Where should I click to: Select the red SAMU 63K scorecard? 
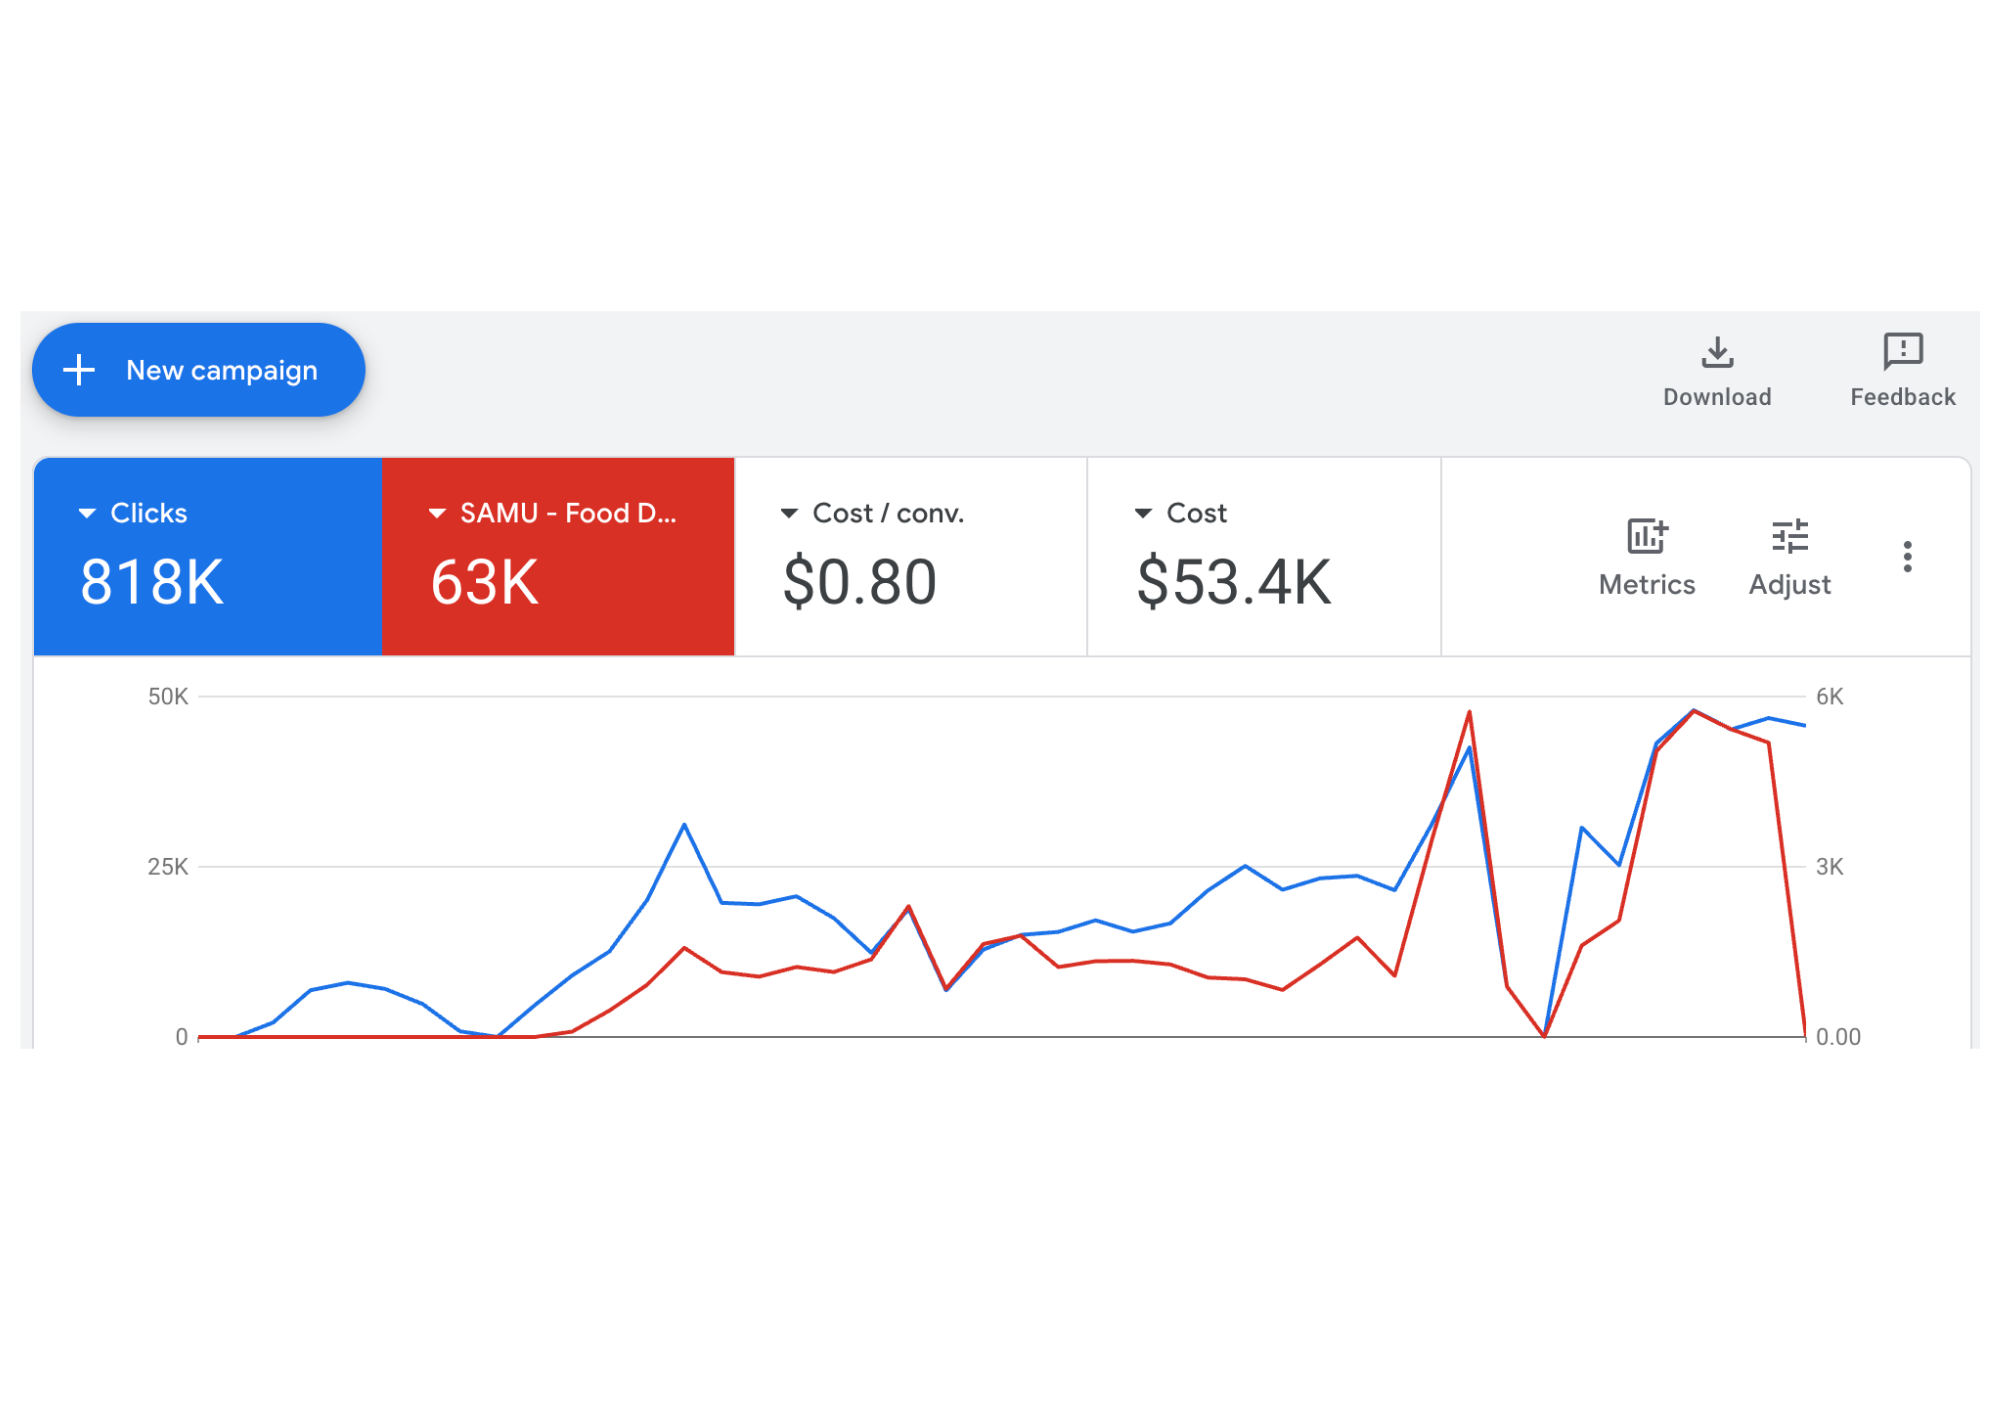click(x=558, y=557)
